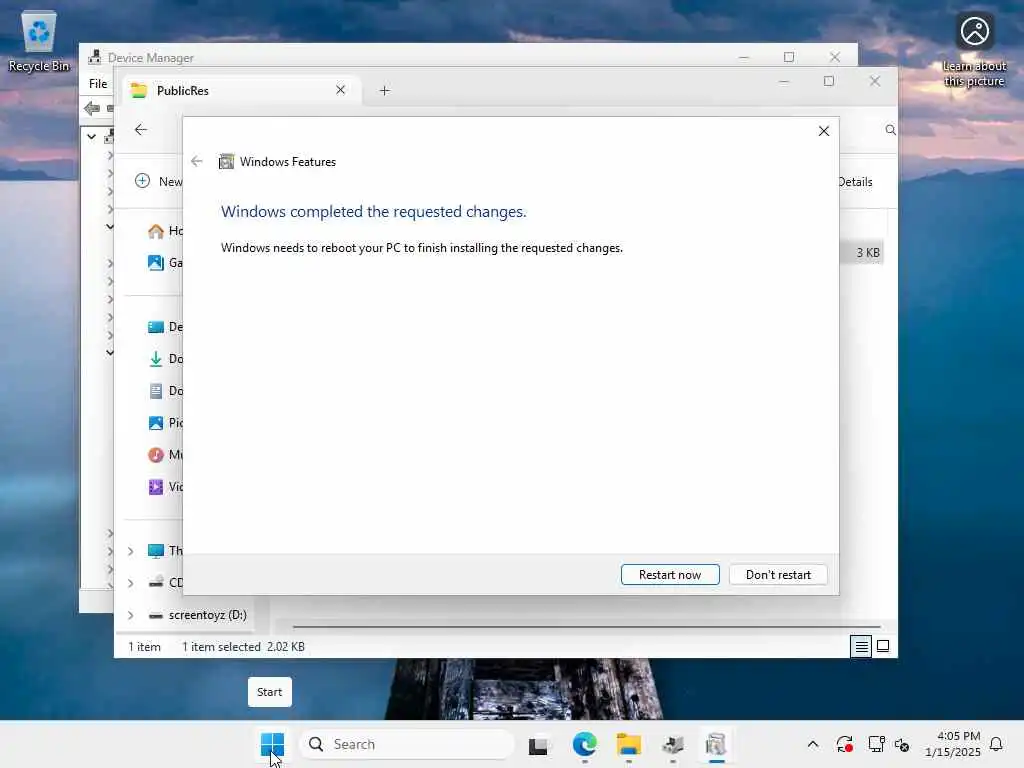Expand the This PC tree node
Screen dimensions: 1024x768
tap(131, 551)
